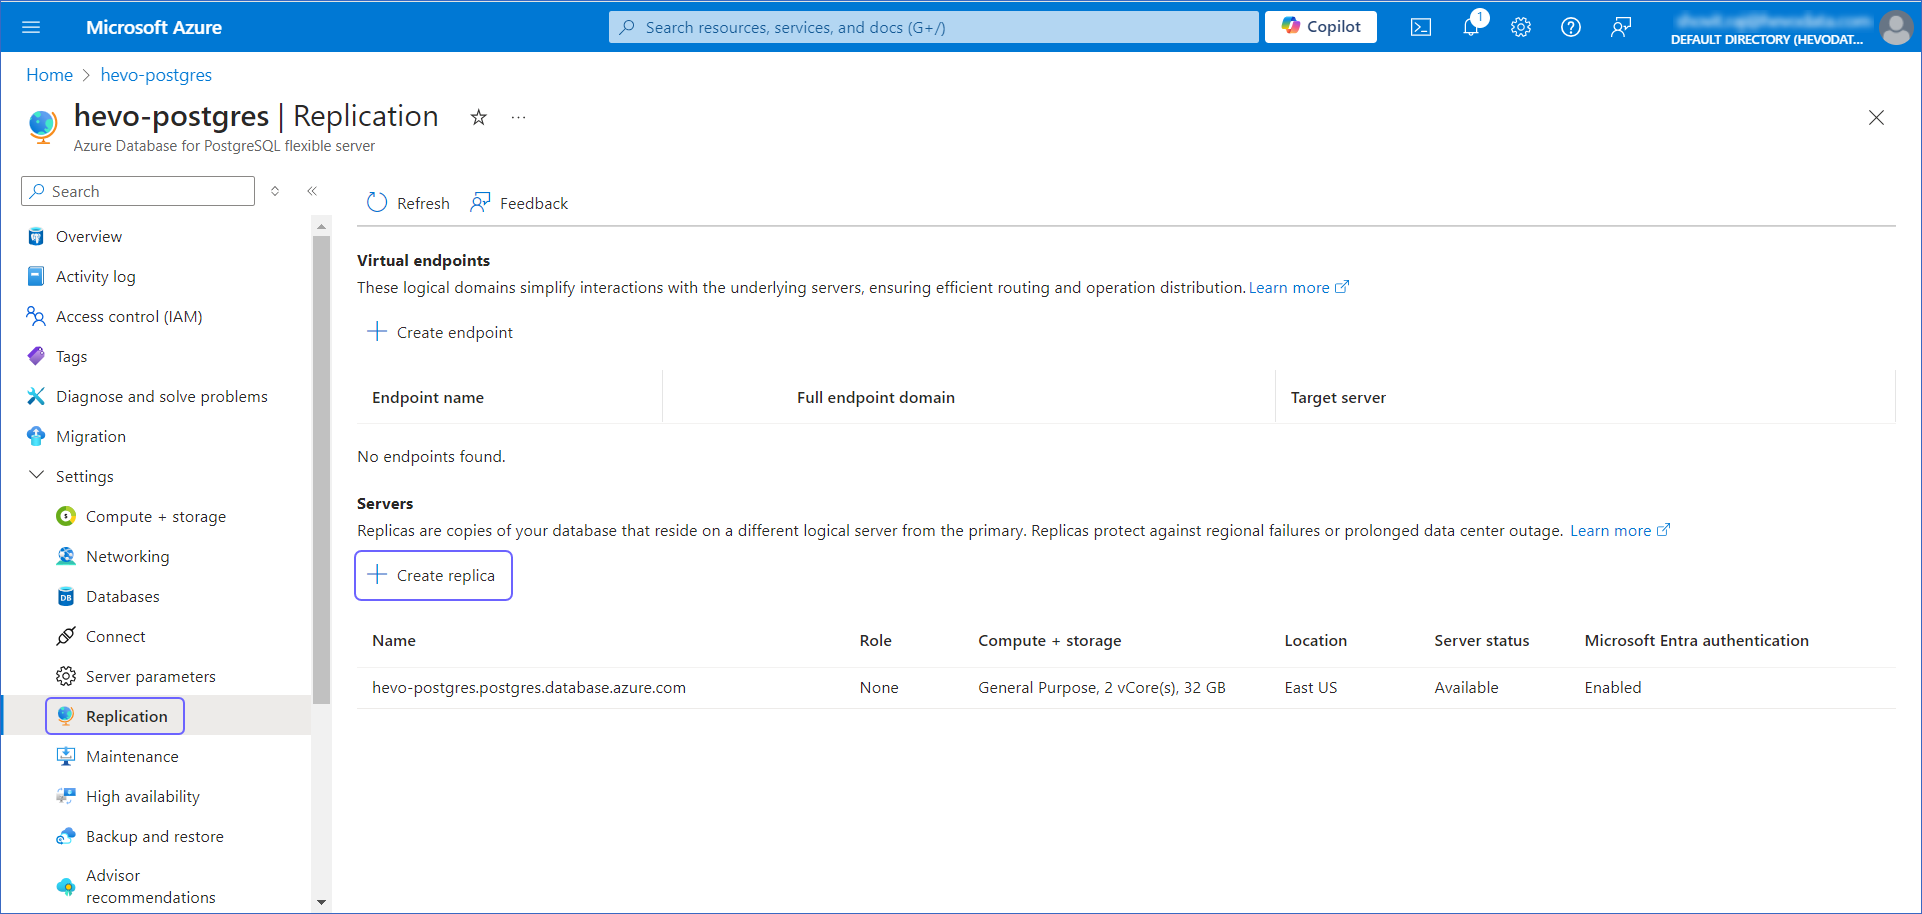Open the notifications bell

[1471, 27]
